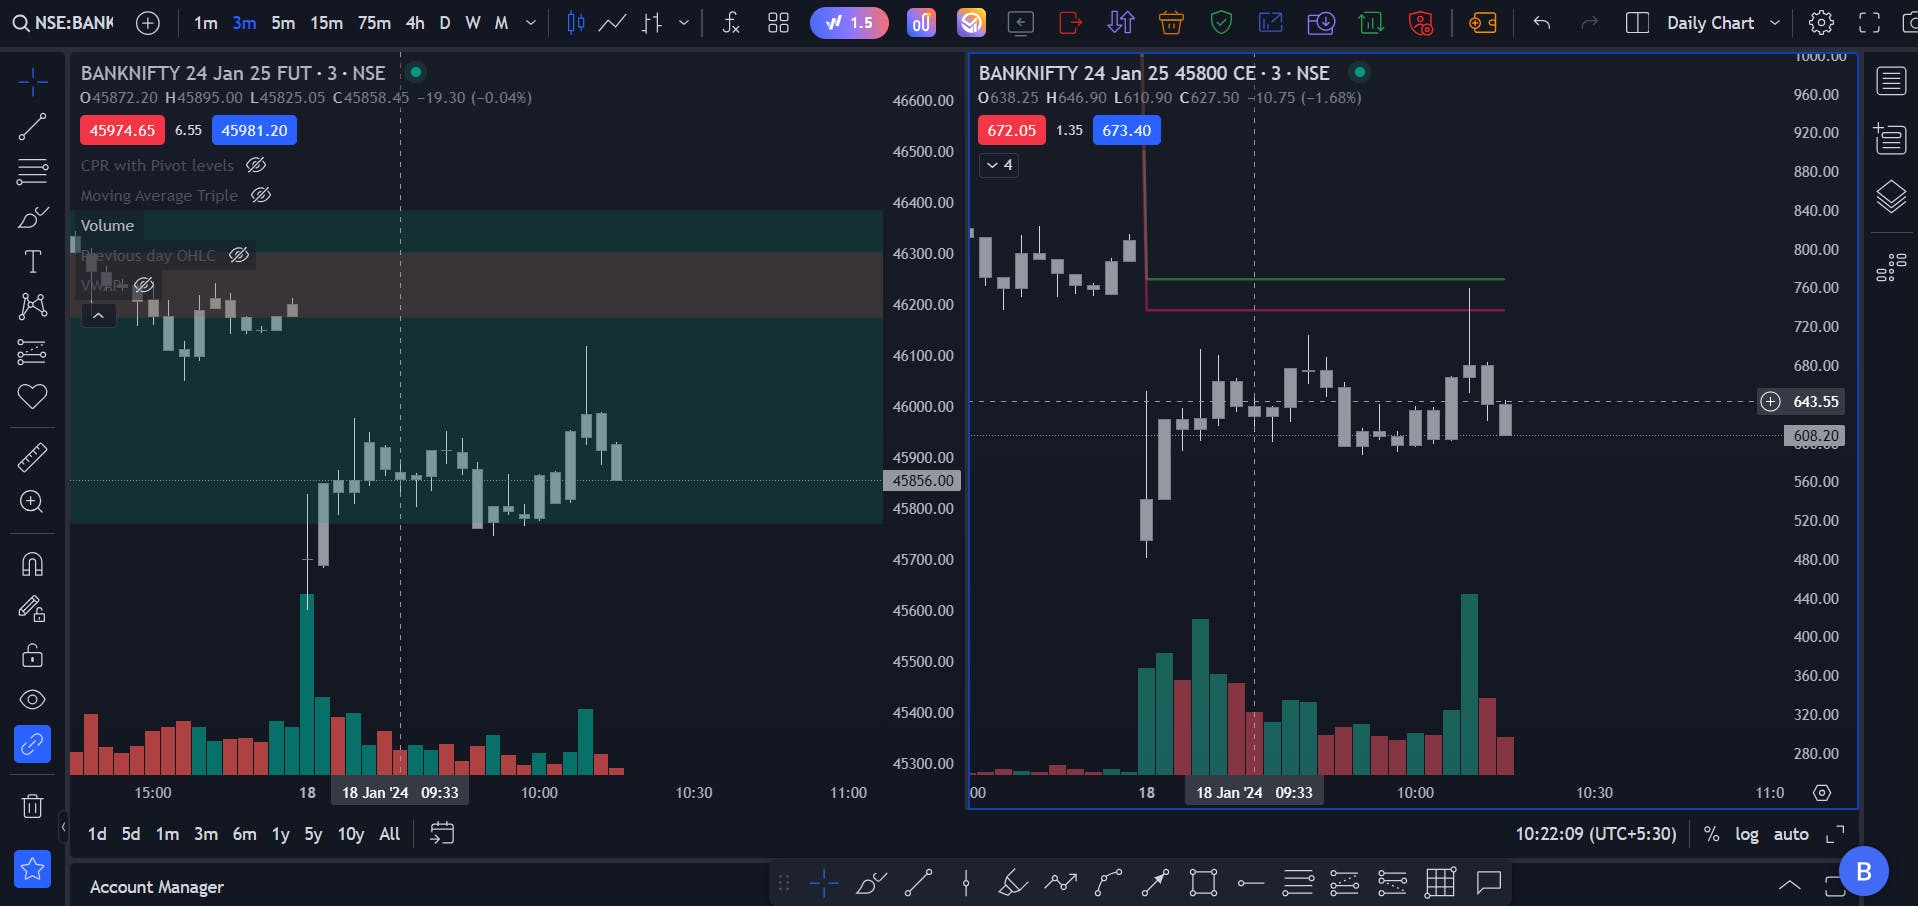Viewport: 1918px width, 906px height.
Task: Select the text tool in left sidebar
Action: (x=32, y=262)
